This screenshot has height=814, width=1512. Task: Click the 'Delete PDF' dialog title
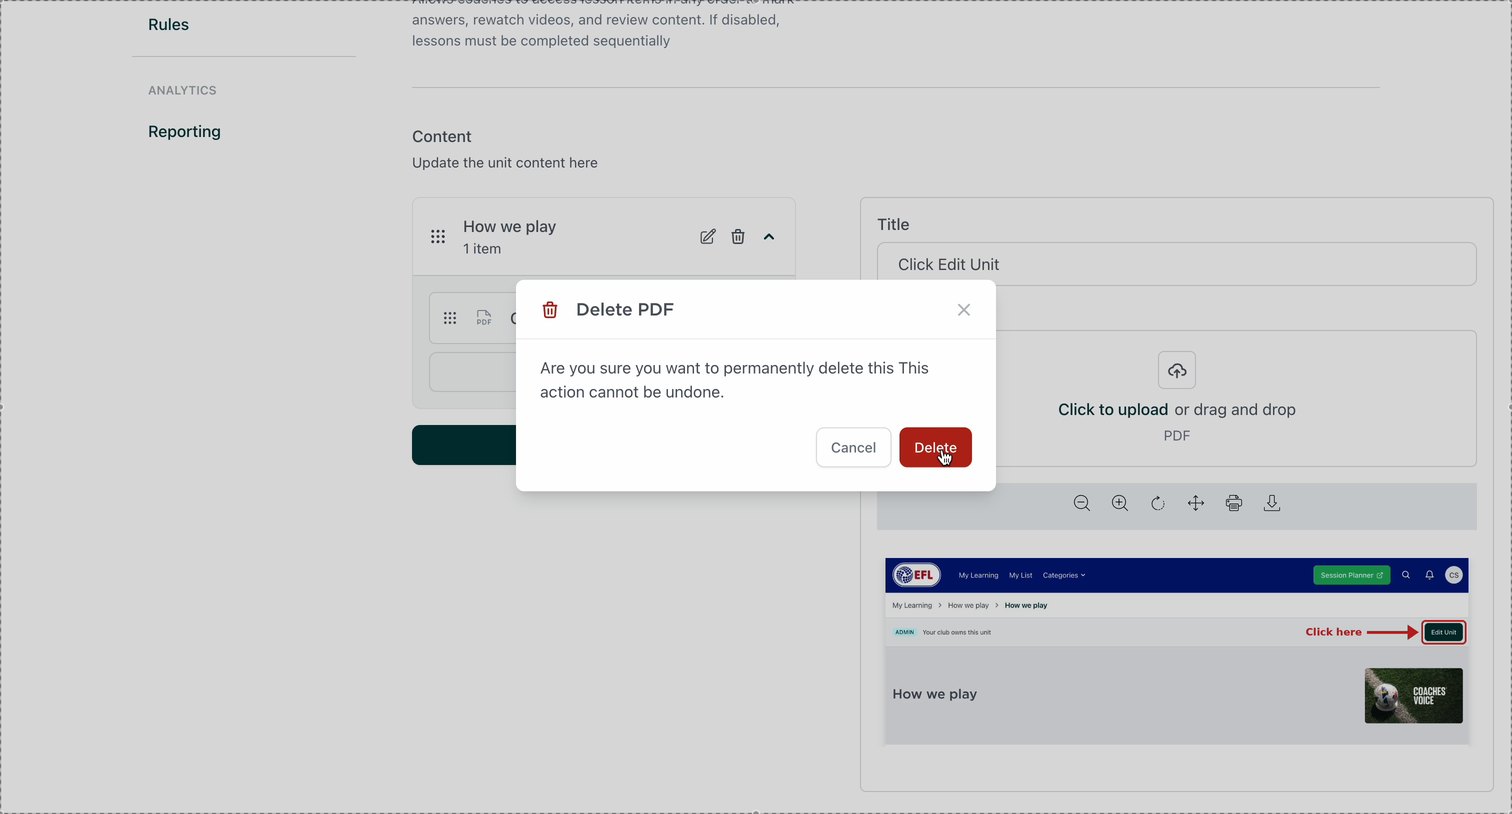(x=625, y=310)
